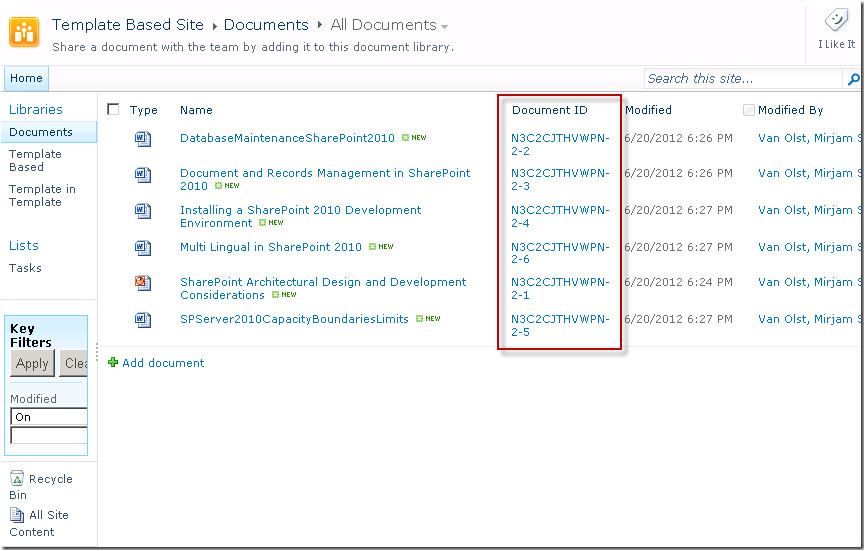Open Word icon for DatabaseMaintenanceSharePoint2010
This screenshot has width=865, height=551.
[143, 138]
